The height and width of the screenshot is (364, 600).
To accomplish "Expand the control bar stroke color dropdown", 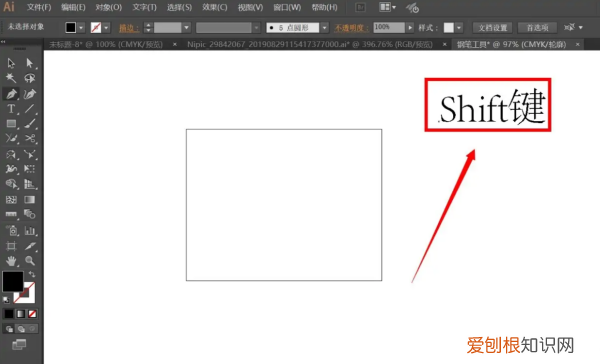I will (106, 28).
